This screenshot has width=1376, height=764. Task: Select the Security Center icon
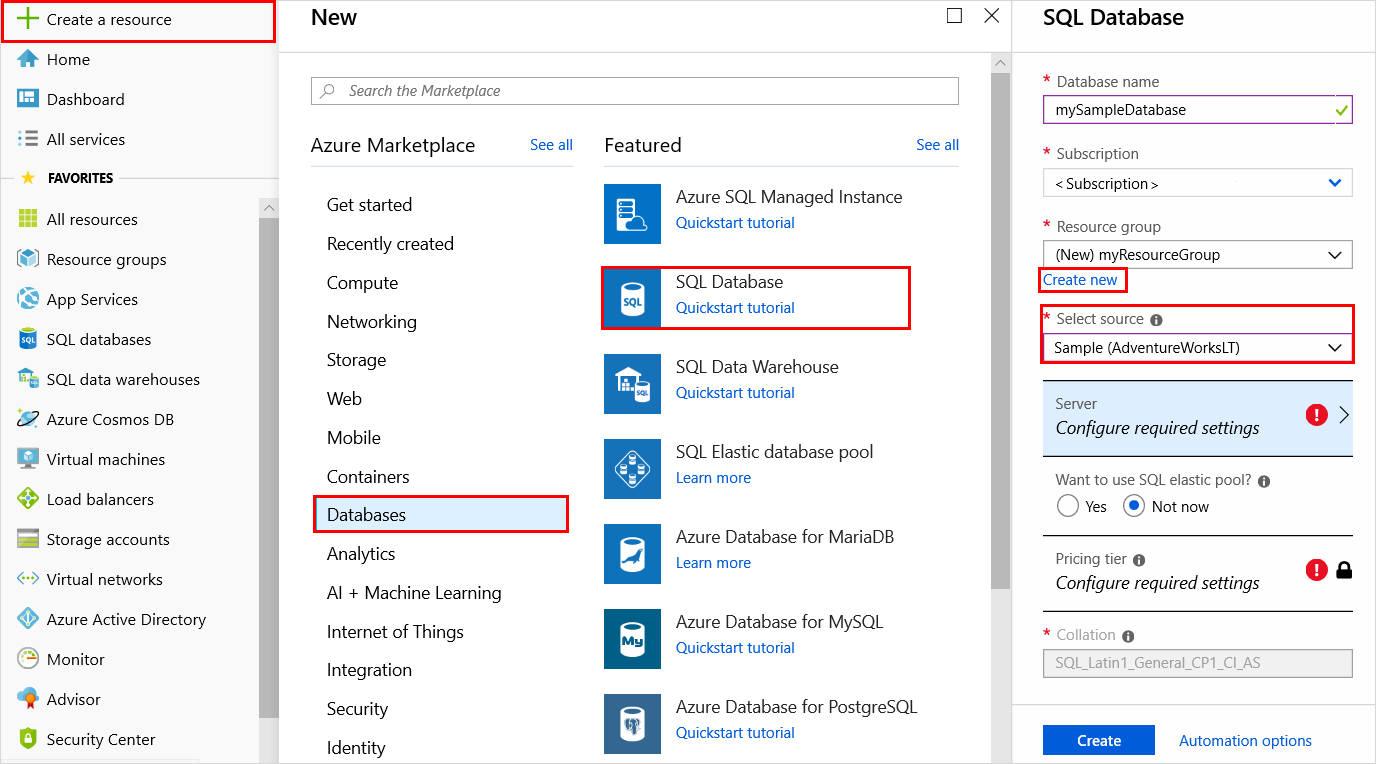click(27, 739)
